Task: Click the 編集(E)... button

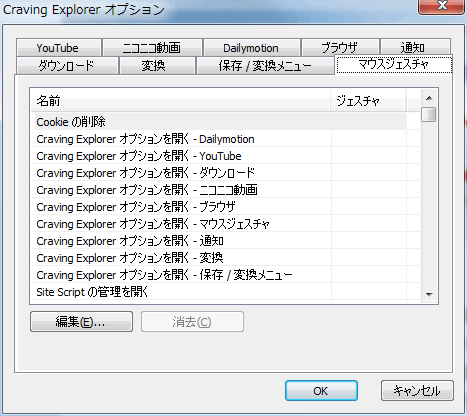Action: (81, 322)
